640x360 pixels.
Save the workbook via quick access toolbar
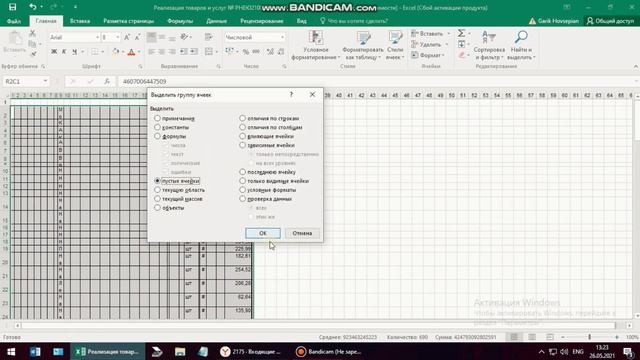point(13,7)
